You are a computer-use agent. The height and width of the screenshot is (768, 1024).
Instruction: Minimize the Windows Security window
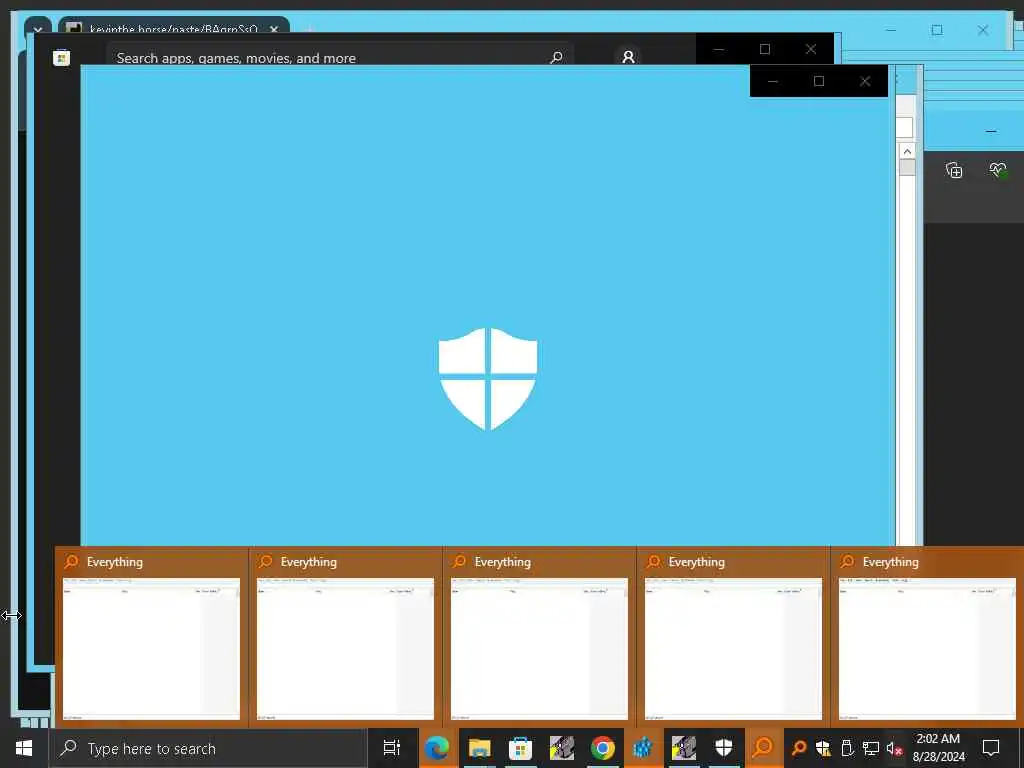tap(773, 82)
